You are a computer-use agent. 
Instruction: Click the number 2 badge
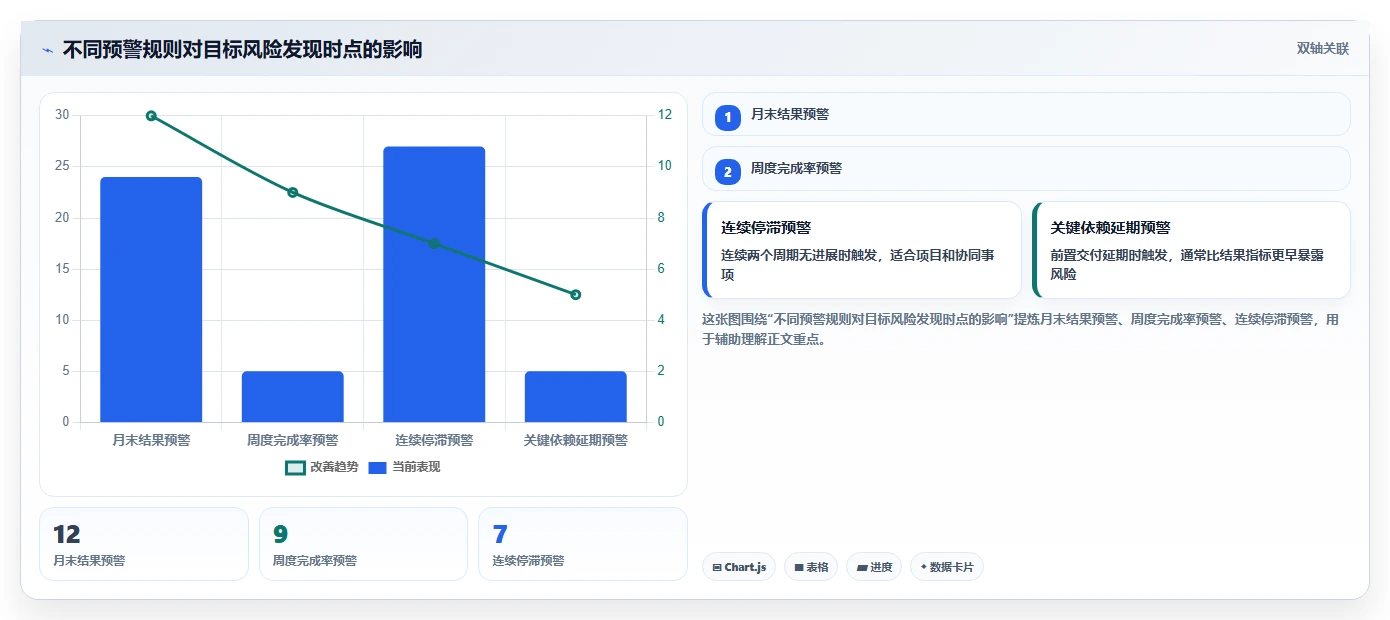coord(728,172)
